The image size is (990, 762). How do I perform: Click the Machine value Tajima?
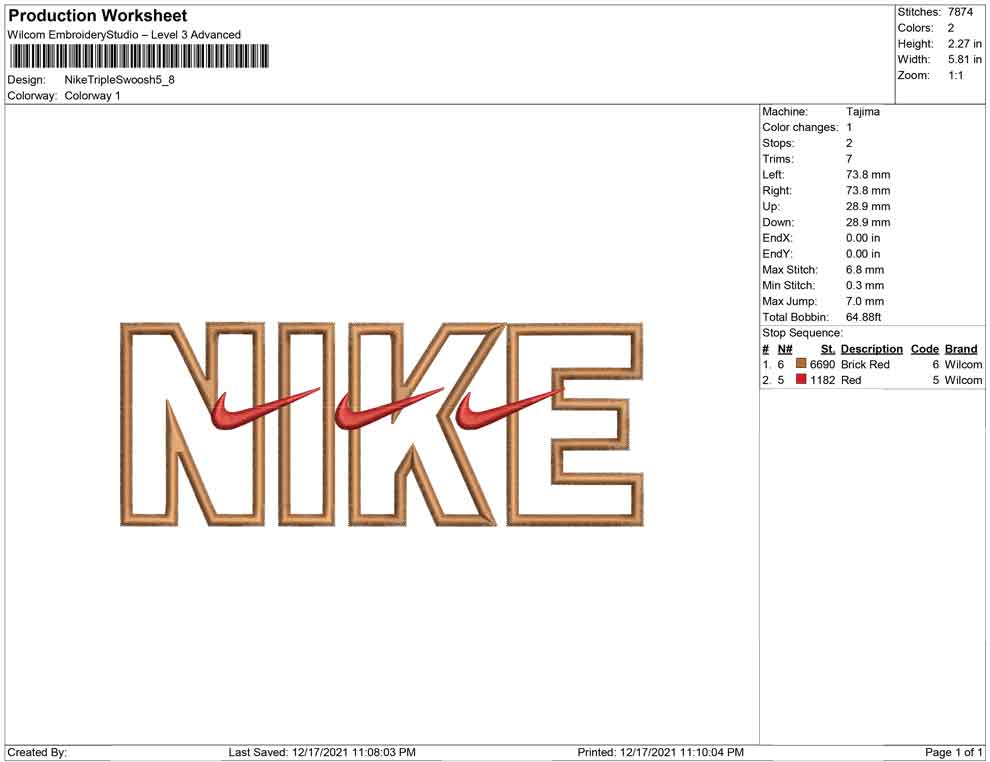coord(862,112)
